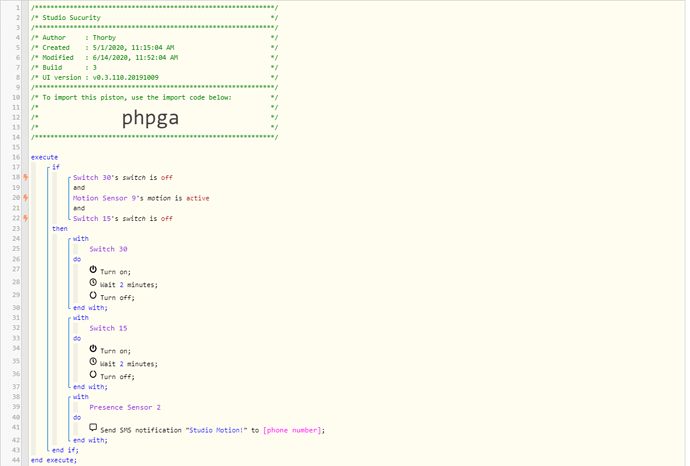Select device 'Presence Sensor 2'

(x=125, y=407)
